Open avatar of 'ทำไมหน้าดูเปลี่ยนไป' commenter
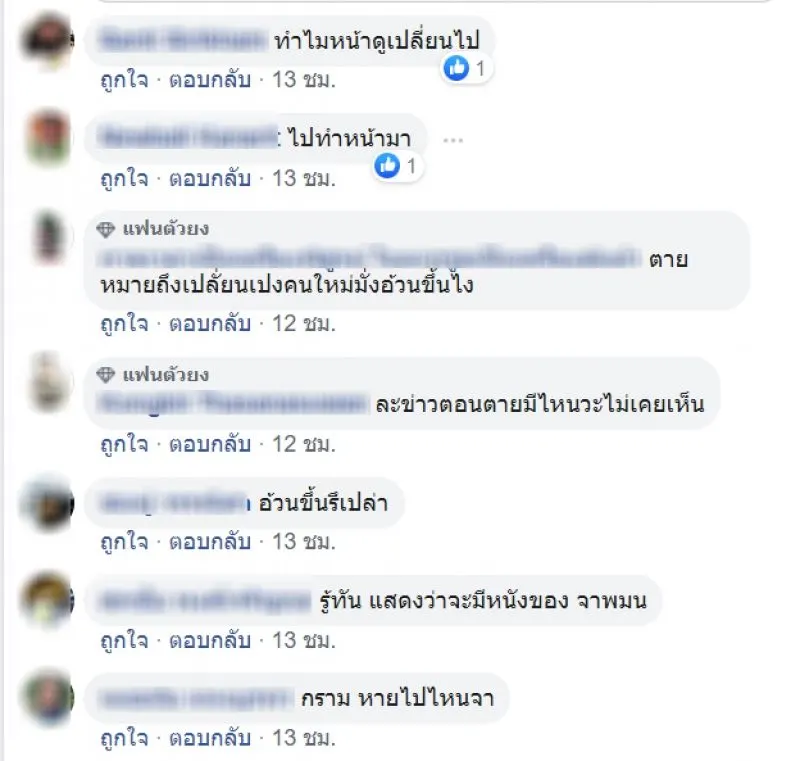 click(x=47, y=41)
